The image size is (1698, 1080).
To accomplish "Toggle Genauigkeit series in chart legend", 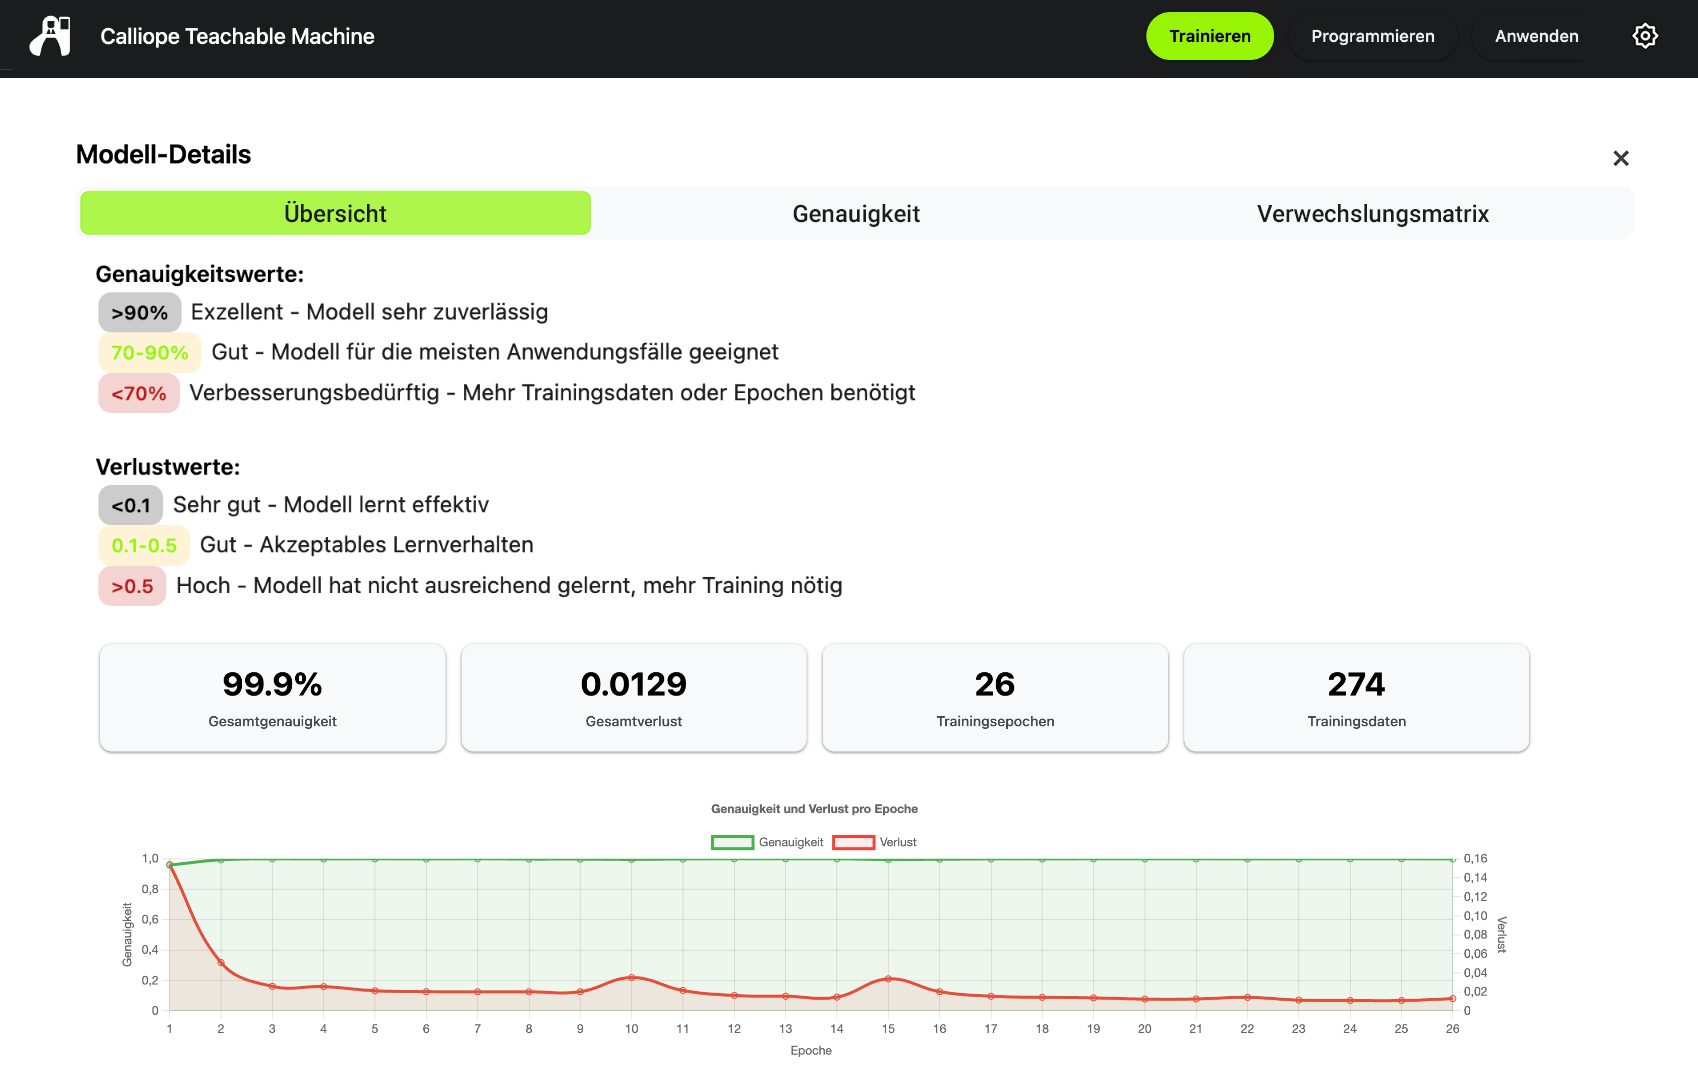I will click(791, 842).
